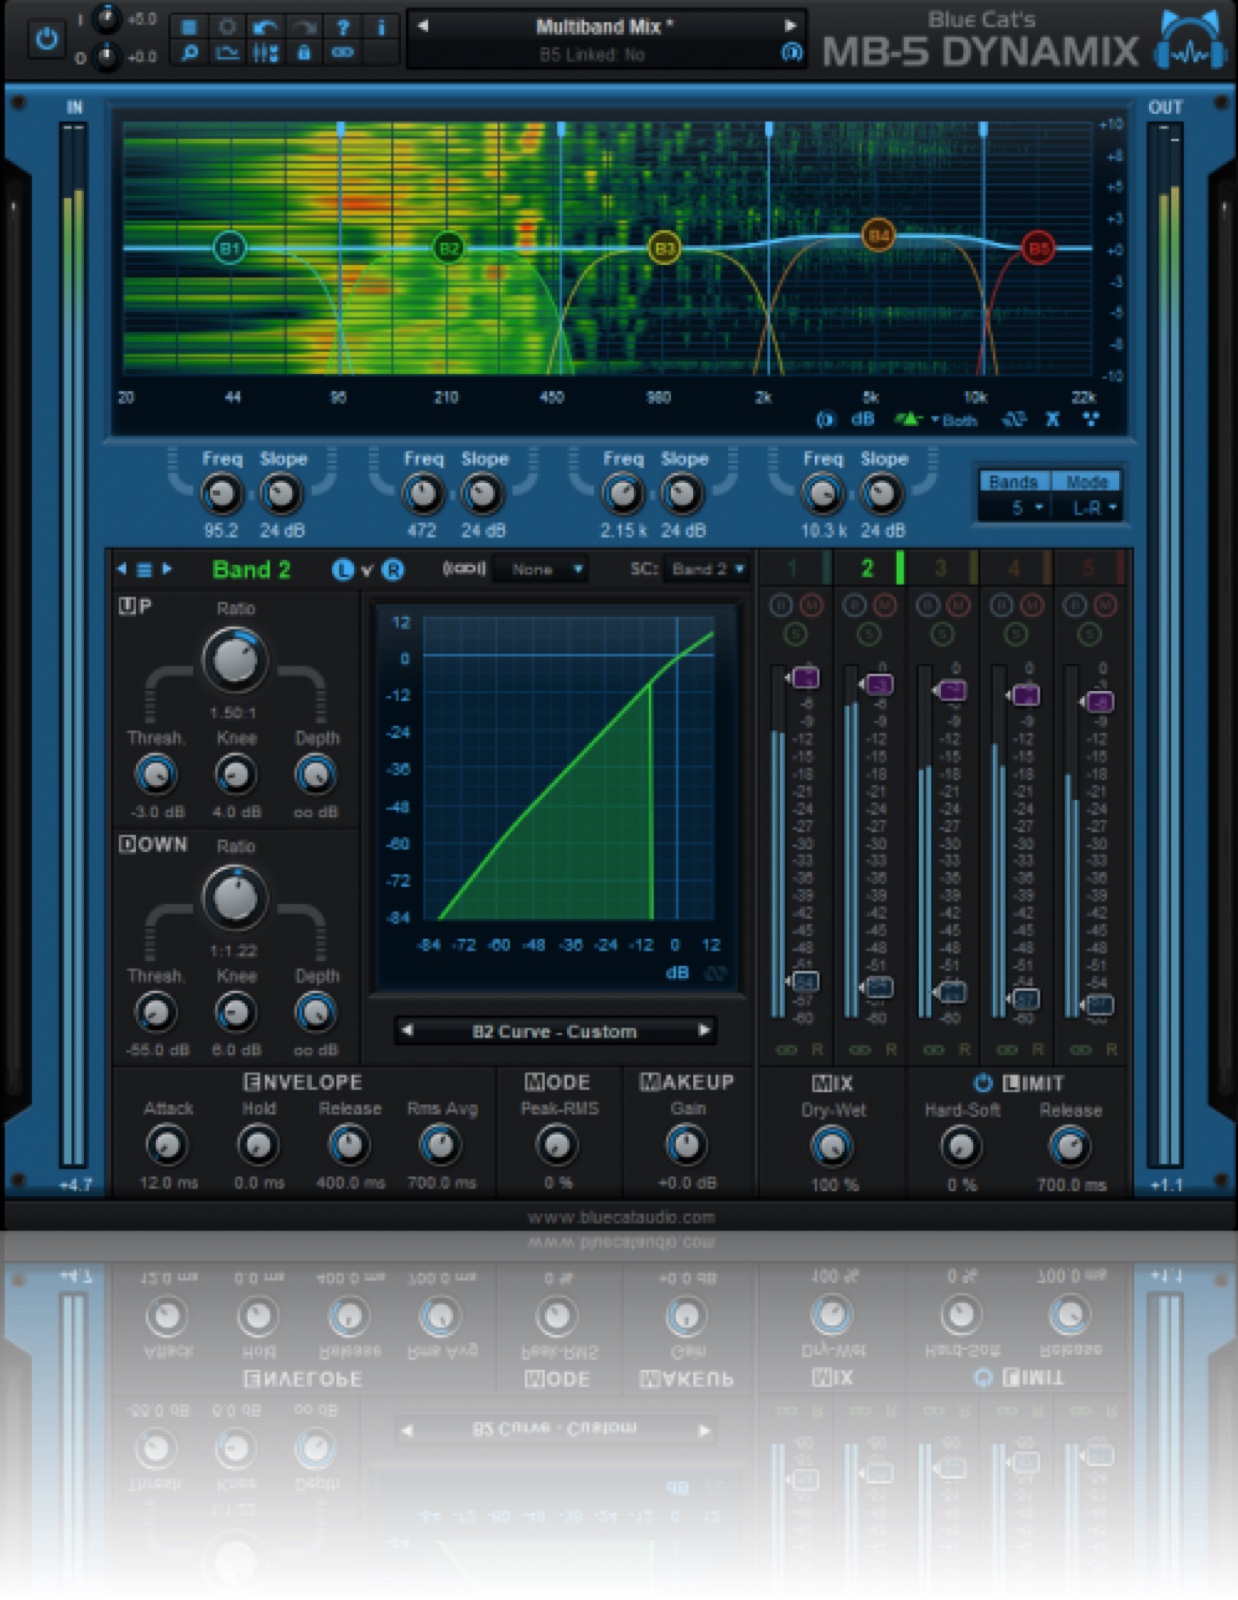Toggle the dB display option under the spectrum
Image resolution: width=1238 pixels, height=1600 pixels.
[x=862, y=419]
